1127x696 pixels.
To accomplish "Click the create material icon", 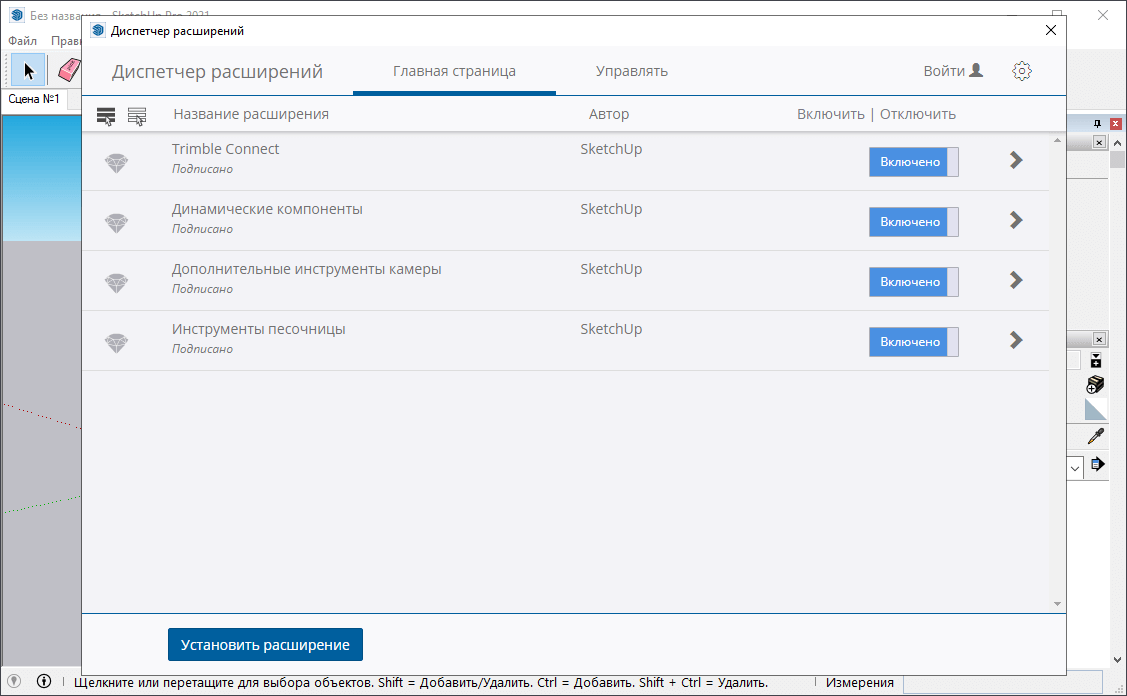I will [x=1095, y=385].
